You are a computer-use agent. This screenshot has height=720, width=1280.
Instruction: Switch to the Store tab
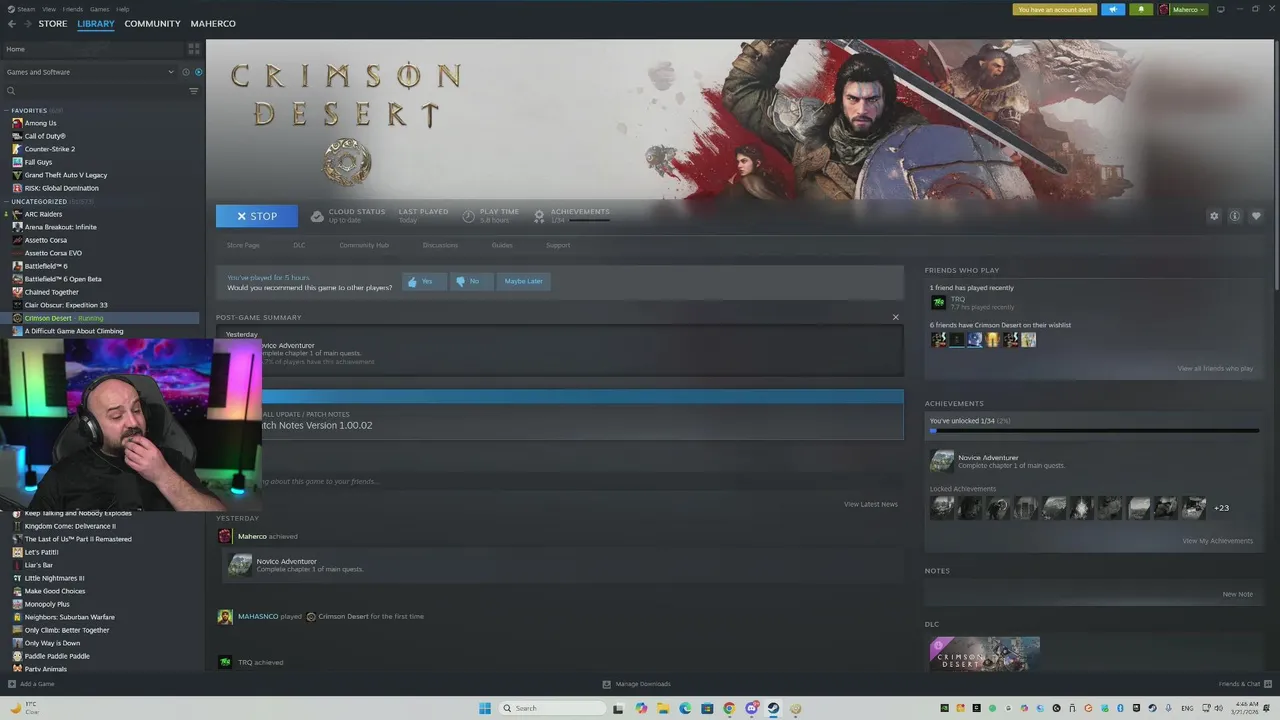pos(53,24)
